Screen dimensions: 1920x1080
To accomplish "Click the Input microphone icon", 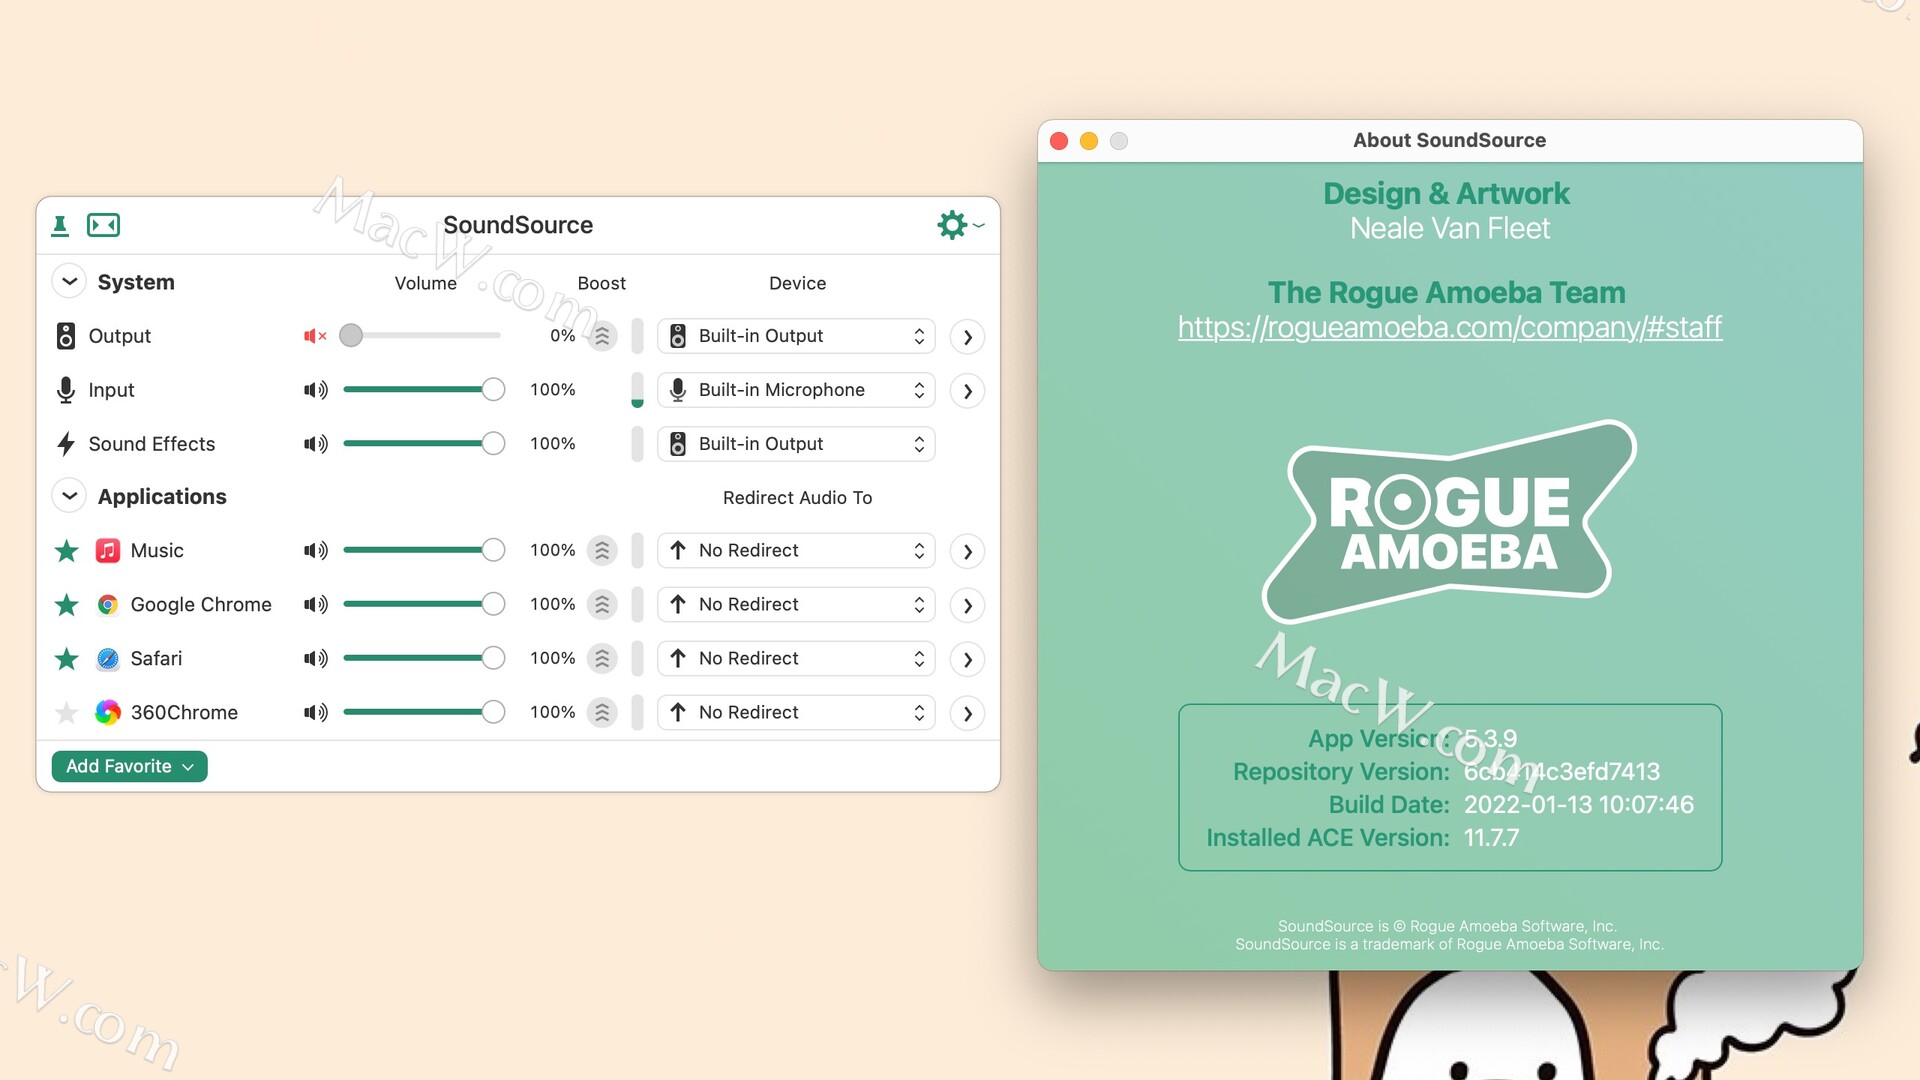I will 66,390.
